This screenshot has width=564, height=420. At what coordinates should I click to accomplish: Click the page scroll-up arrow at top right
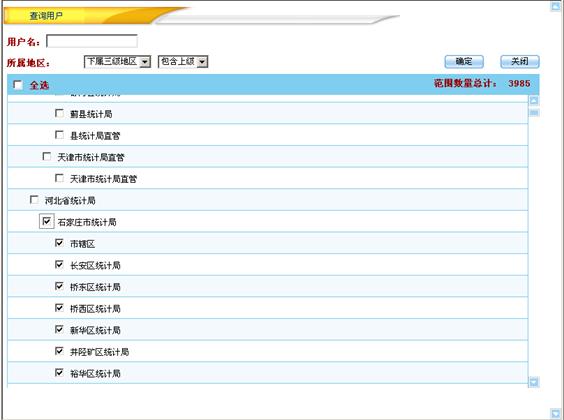pos(556,6)
